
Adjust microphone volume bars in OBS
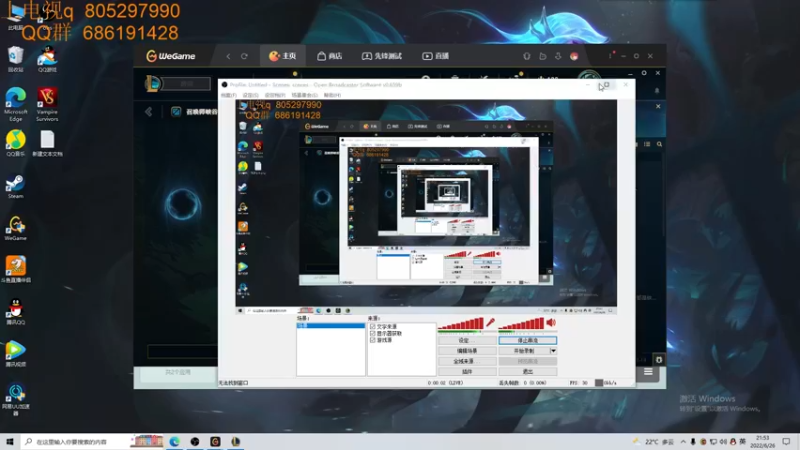click(461, 323)
